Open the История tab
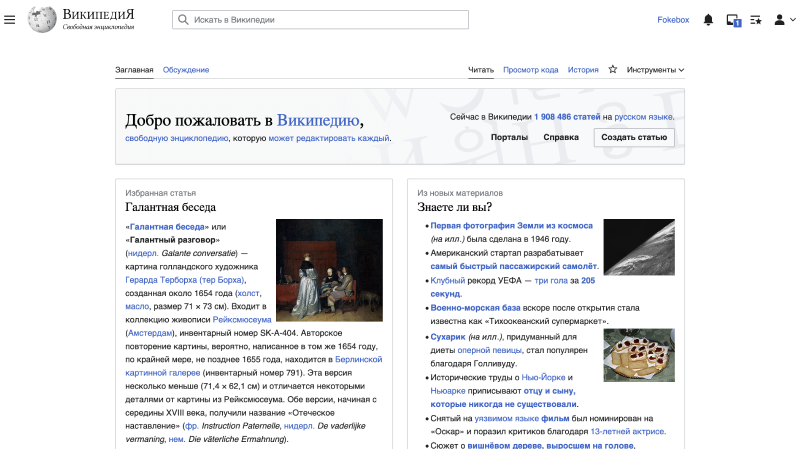 click(583, 70)
